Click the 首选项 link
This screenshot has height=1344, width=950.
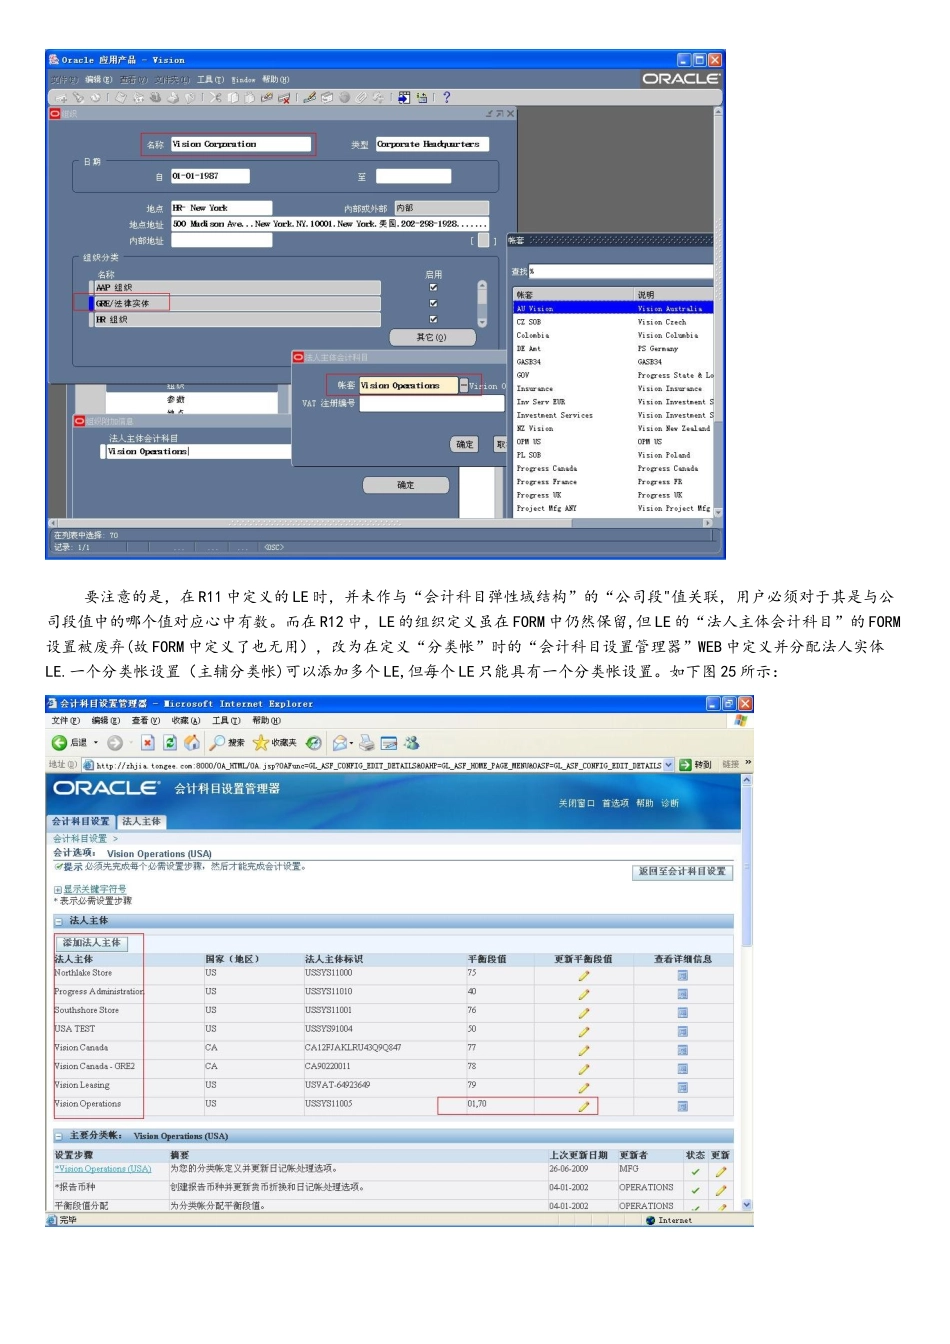click(615, 803)
